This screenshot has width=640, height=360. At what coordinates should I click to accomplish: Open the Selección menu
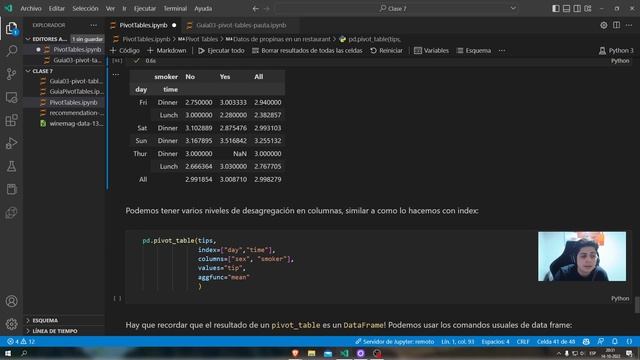click(85, 9)
